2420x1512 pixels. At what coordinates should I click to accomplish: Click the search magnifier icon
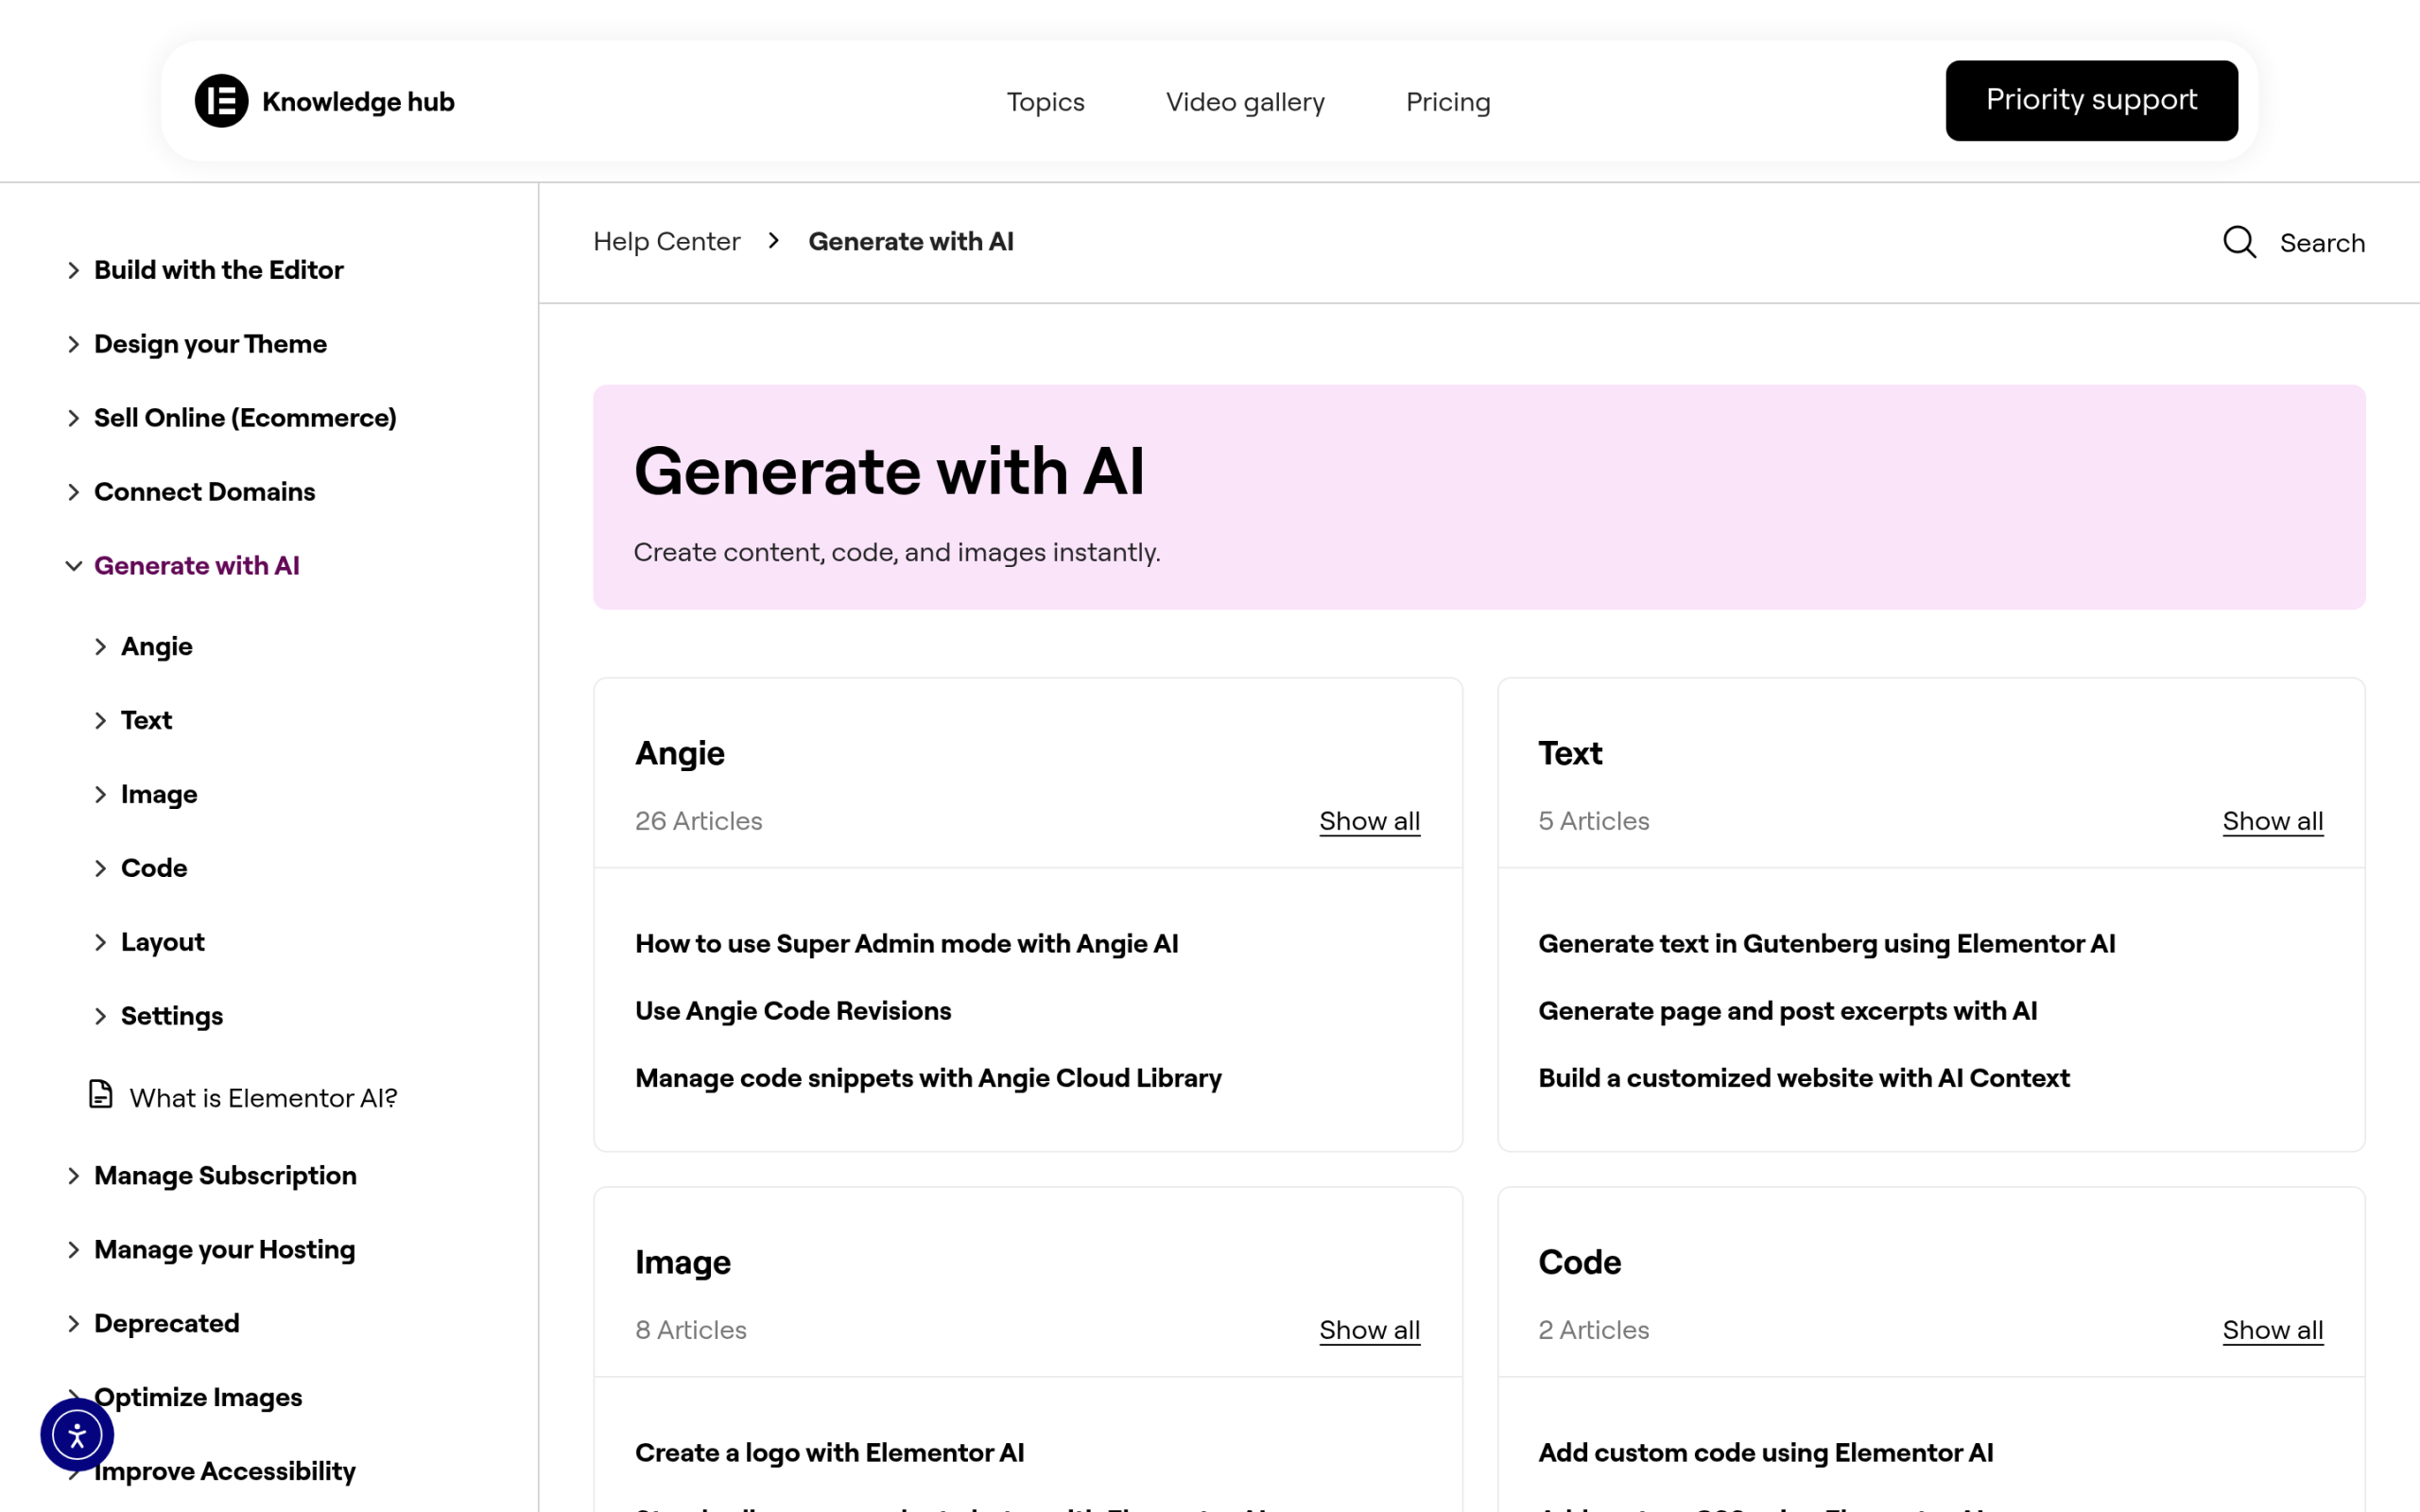pyautogui.click(x=2239, y=242)
